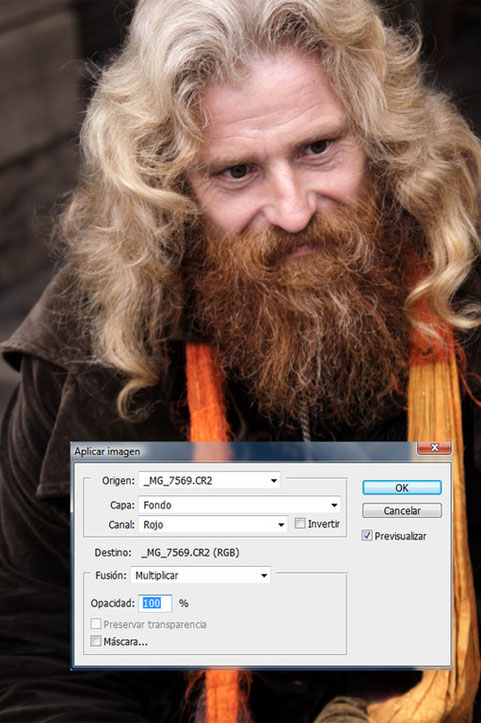Click the Opacidad input field

click(157, 603)
